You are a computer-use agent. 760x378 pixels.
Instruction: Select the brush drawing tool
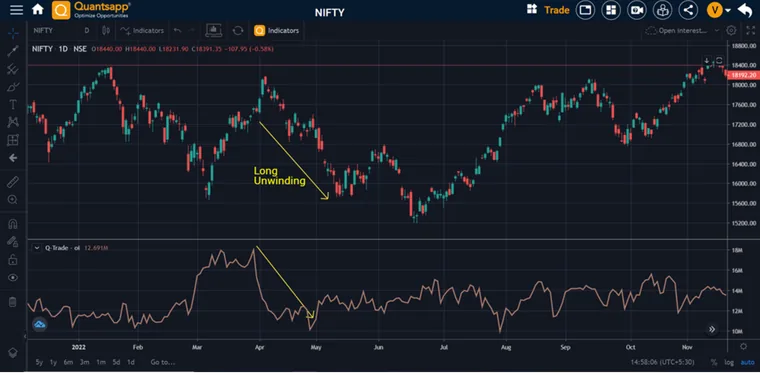13,87
